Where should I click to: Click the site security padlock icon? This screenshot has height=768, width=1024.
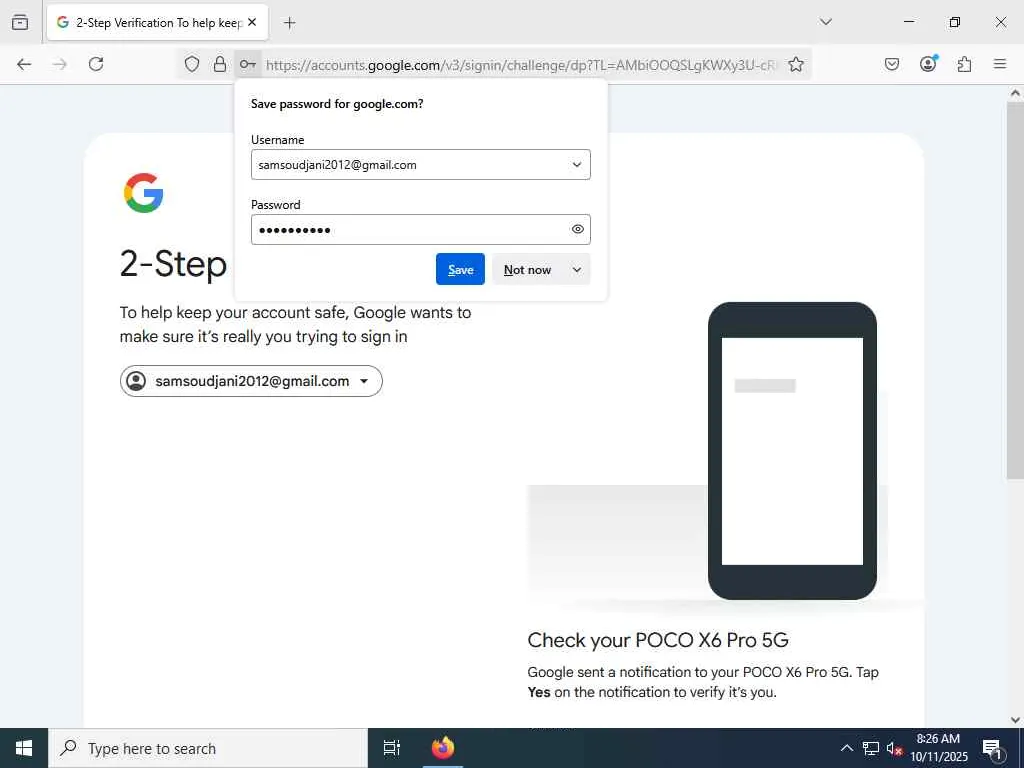tap(220, 64)
